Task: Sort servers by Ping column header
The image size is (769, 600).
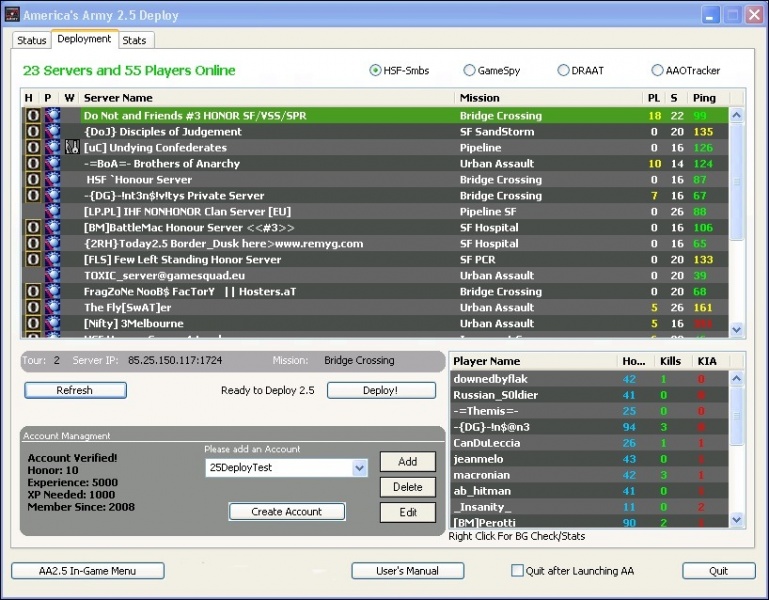Action: click(708, 98)
